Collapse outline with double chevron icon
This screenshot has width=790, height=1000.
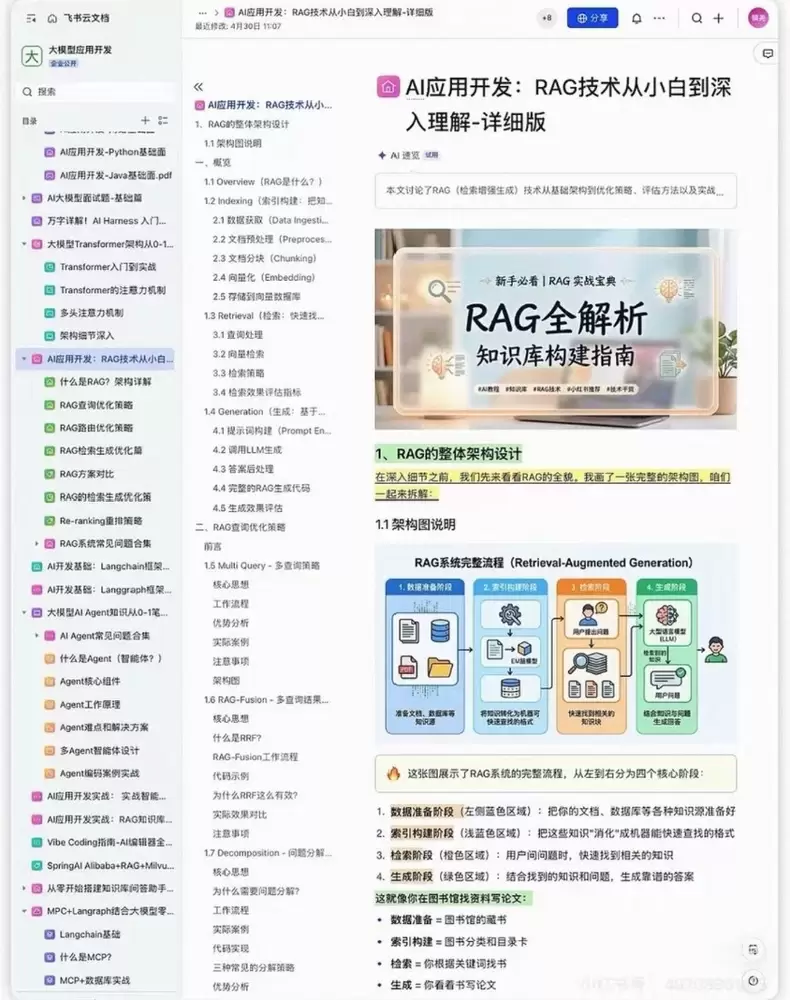click(x=198, y=87)
